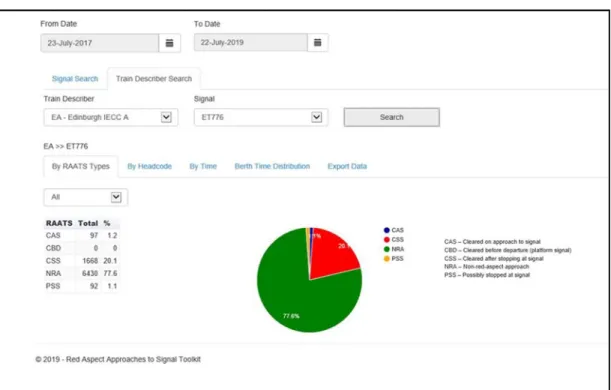Click the blue CAS legend swatch
Viewport: 611px width, 390px height.
(387, 230)
